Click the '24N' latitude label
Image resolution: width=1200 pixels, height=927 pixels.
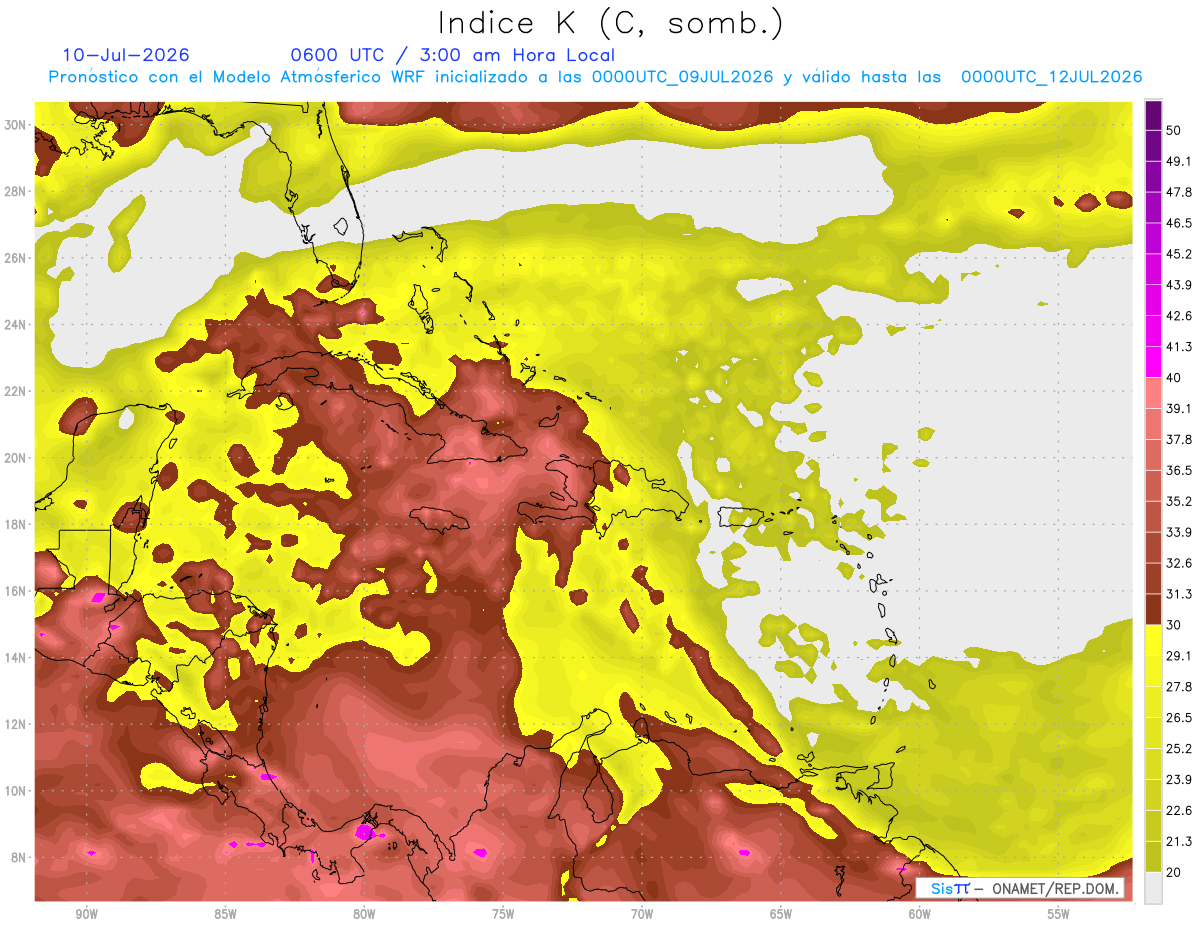pyautogui.click(x=15, y=325)
